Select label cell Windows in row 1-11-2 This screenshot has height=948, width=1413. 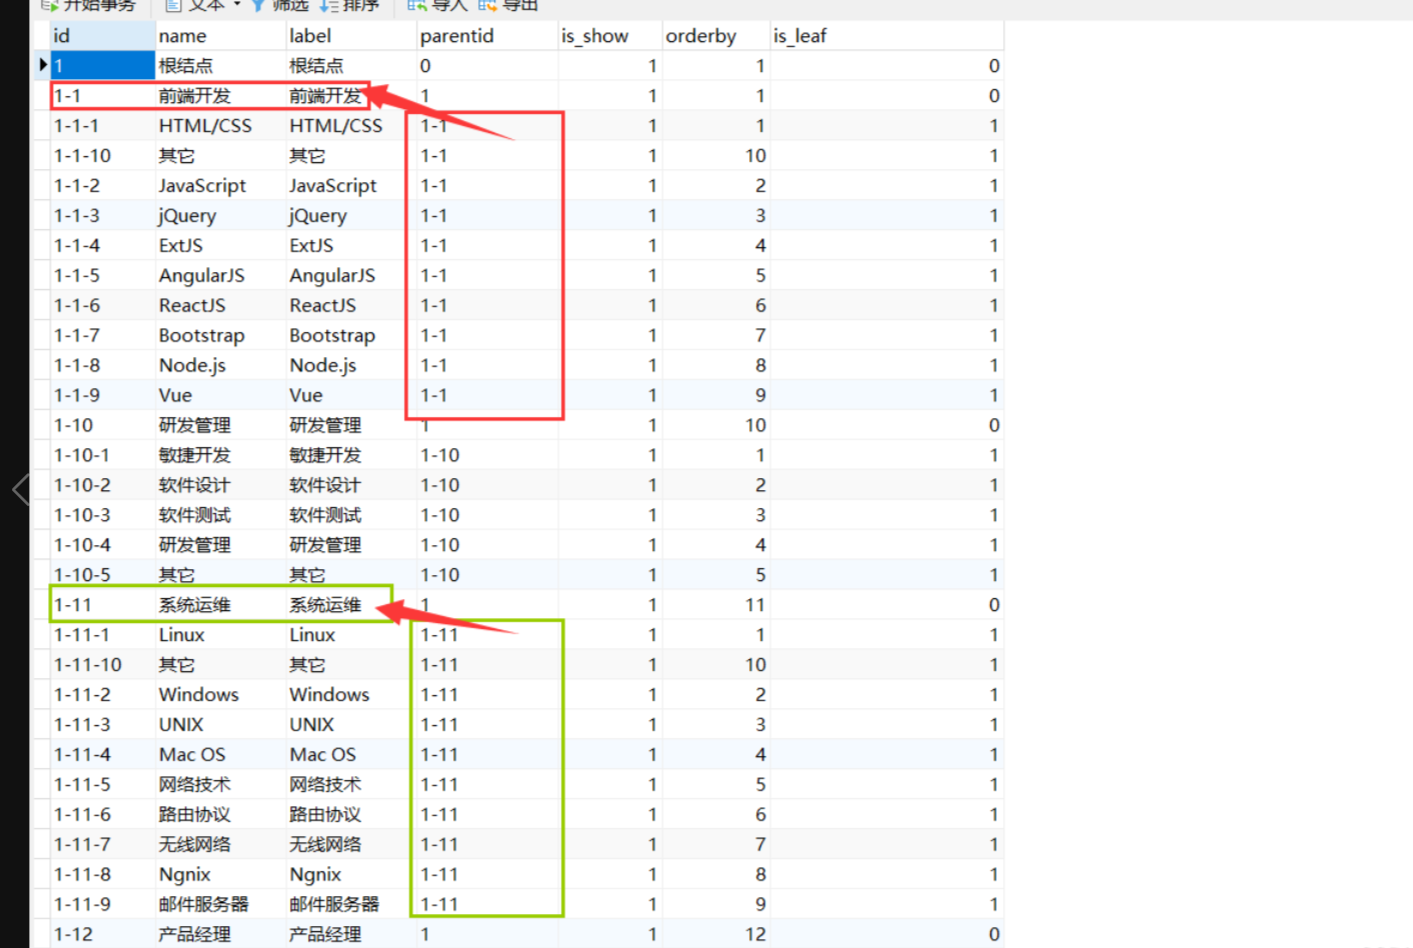[x=351, y=696]
